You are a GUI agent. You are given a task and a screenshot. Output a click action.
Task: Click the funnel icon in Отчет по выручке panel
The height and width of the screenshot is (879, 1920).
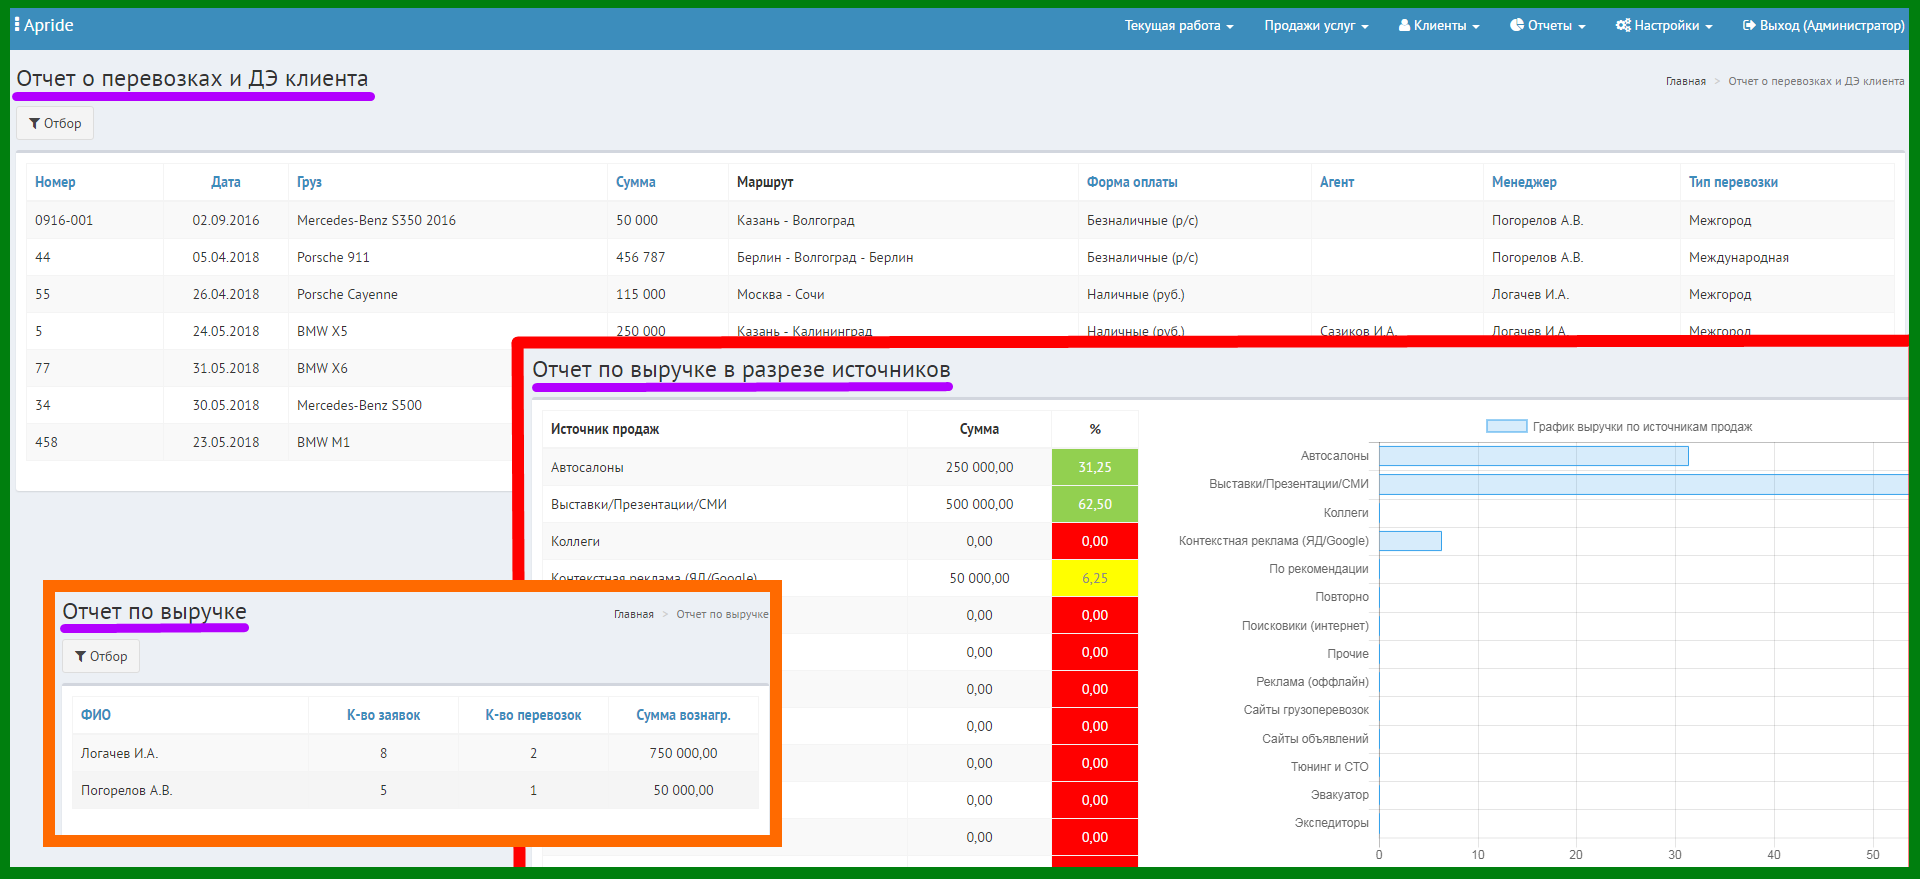81,656
